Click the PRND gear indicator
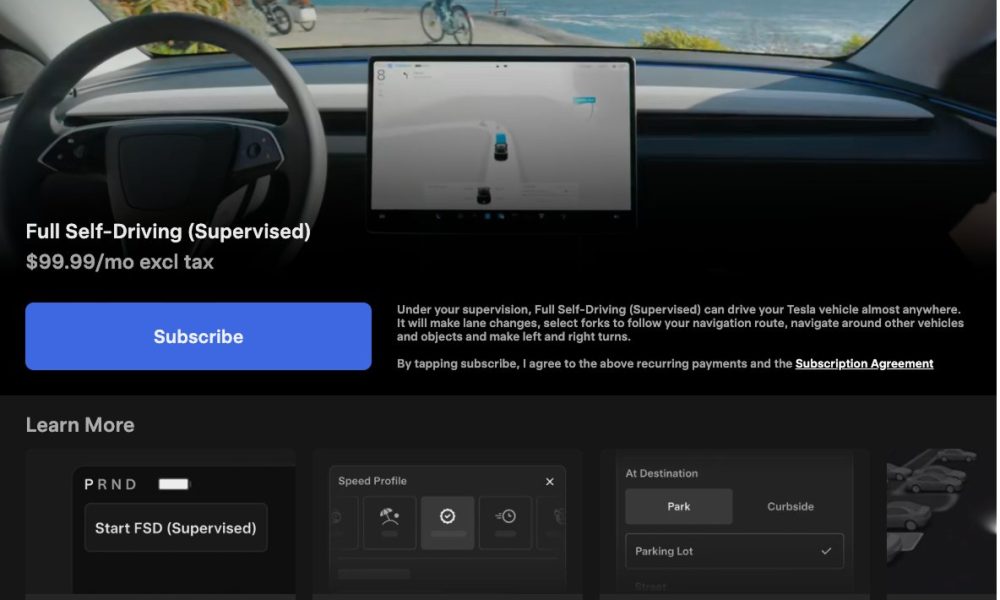 (111, 484)
